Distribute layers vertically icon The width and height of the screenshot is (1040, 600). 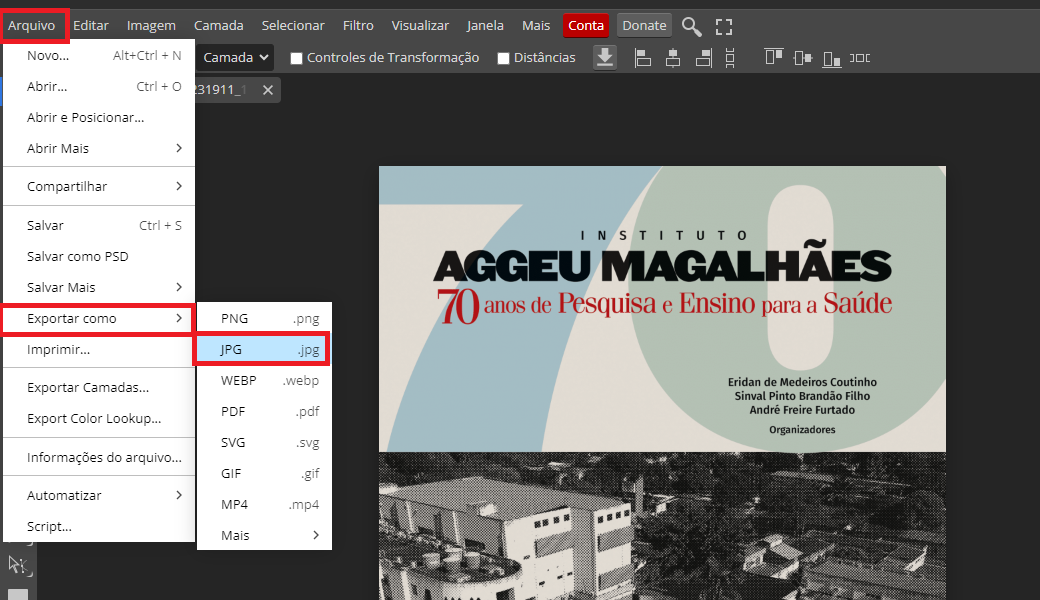(730, 58)
